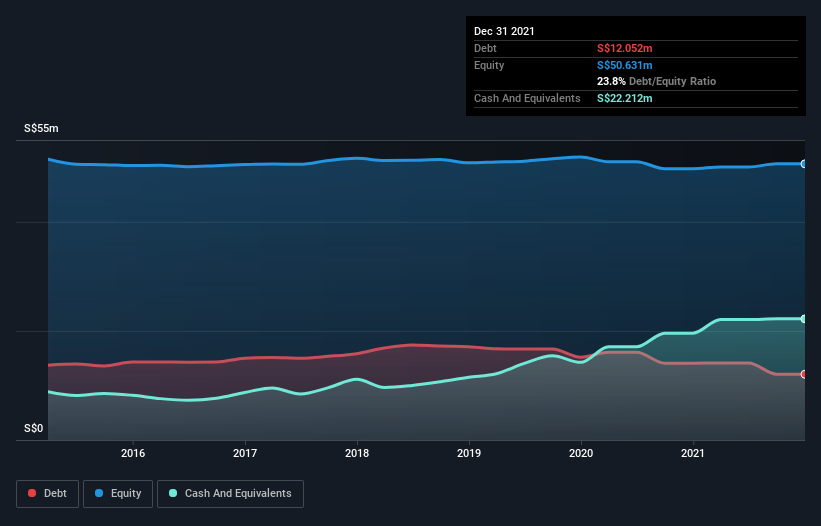This screenshot has height=526, width=821.
Task: Click the Debt line end marker
Action: [804, 374]
